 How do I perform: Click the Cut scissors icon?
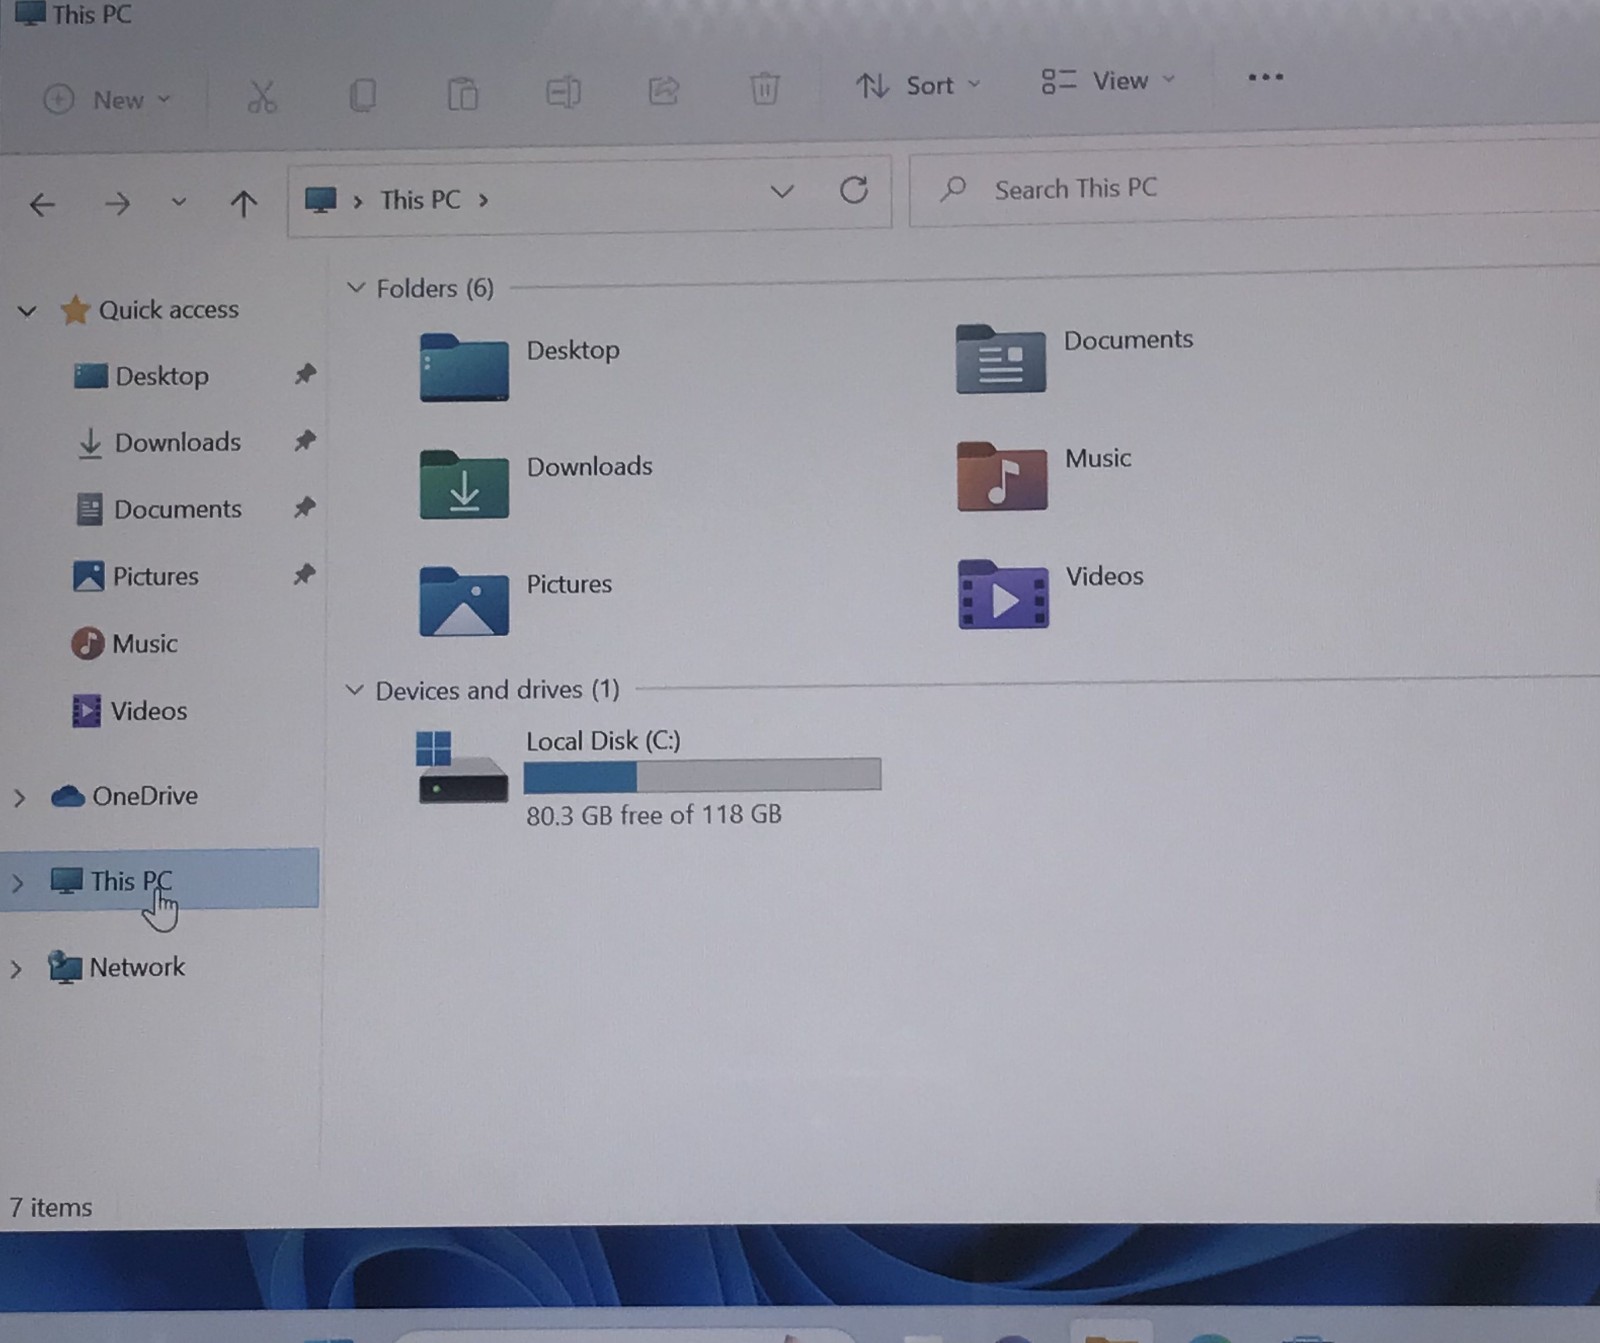click(x=262, y=97)
